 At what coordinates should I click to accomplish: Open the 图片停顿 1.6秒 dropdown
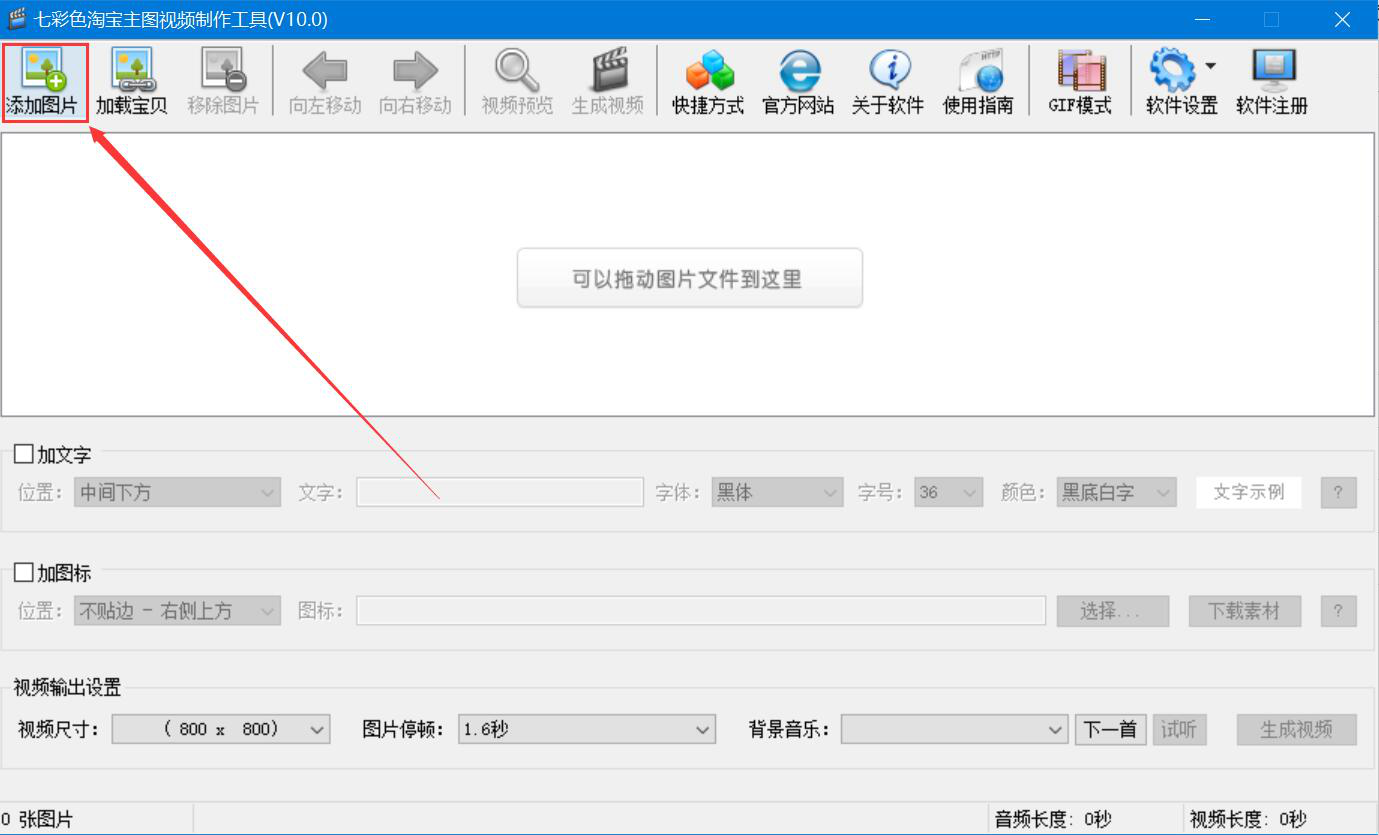[x=587, y=729]
